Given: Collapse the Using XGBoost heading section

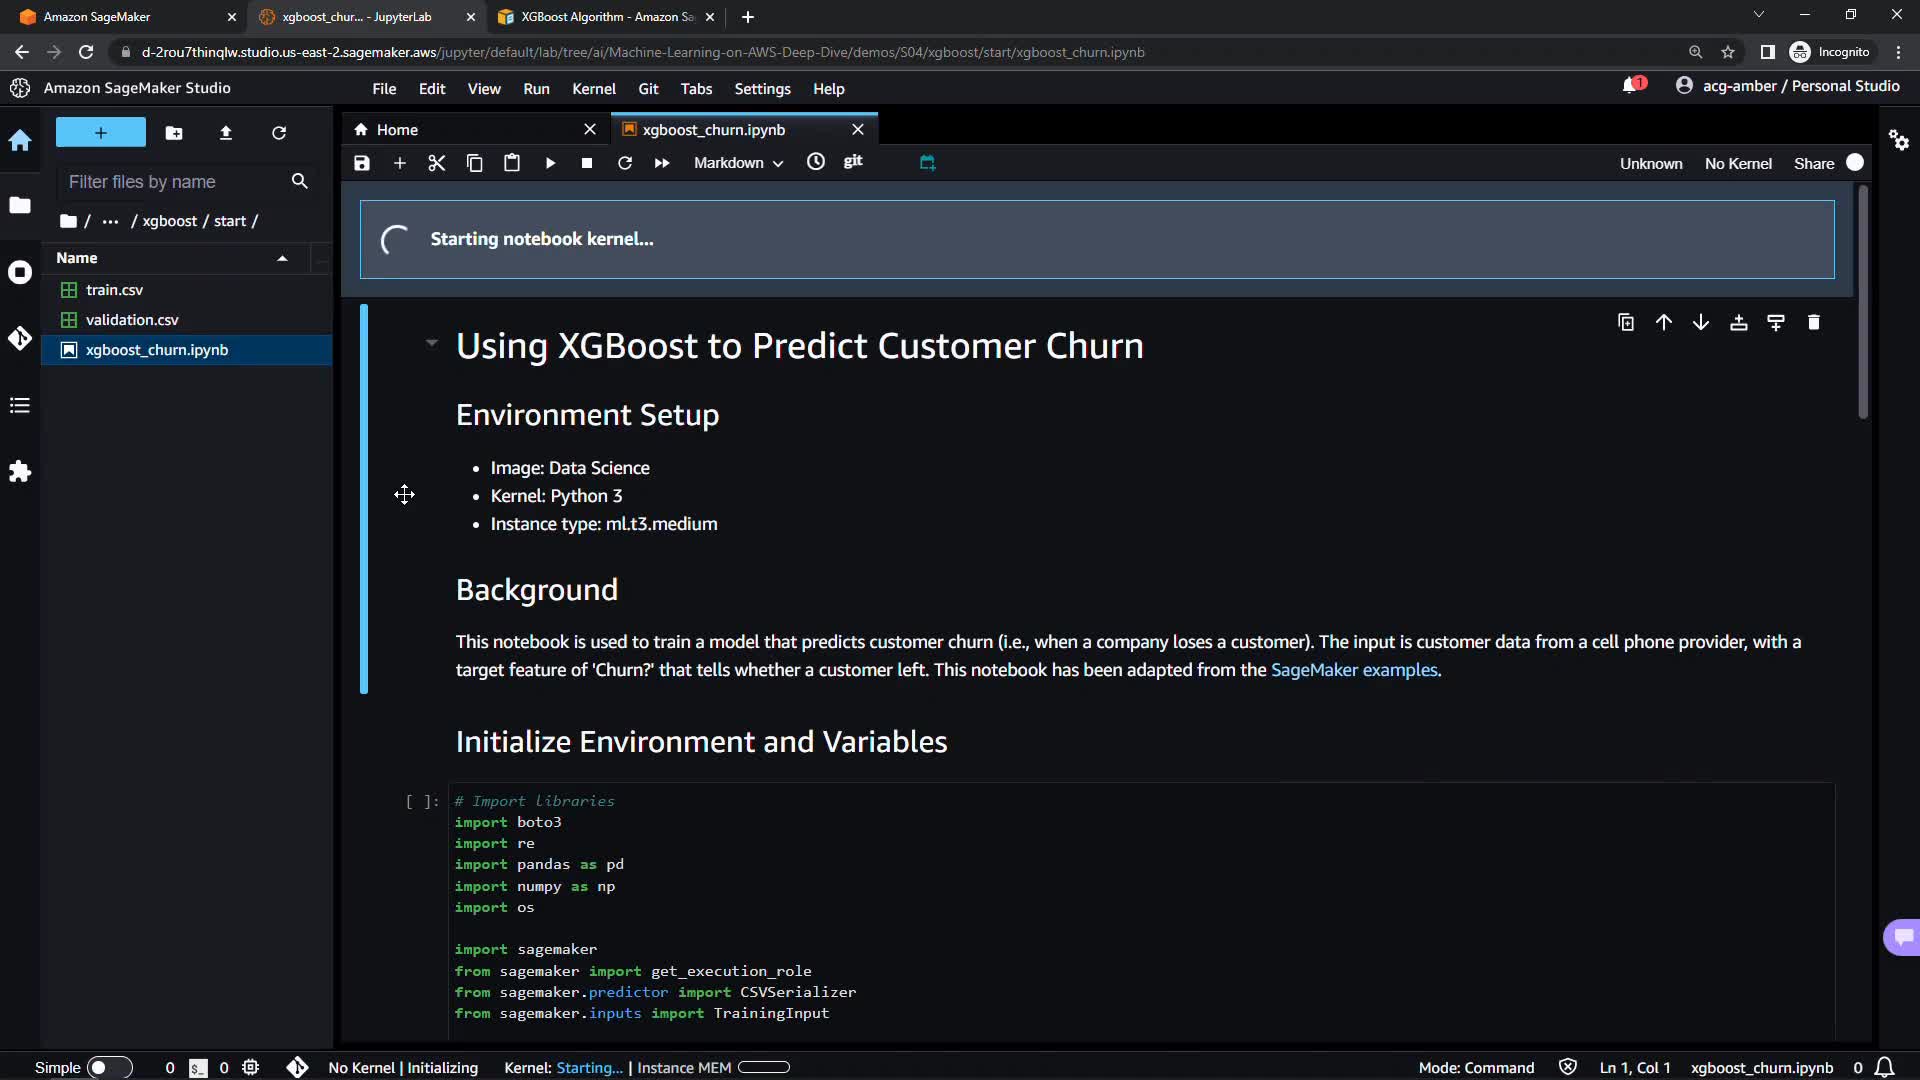Looking at the screenshot, I should (x=431, y=343).
